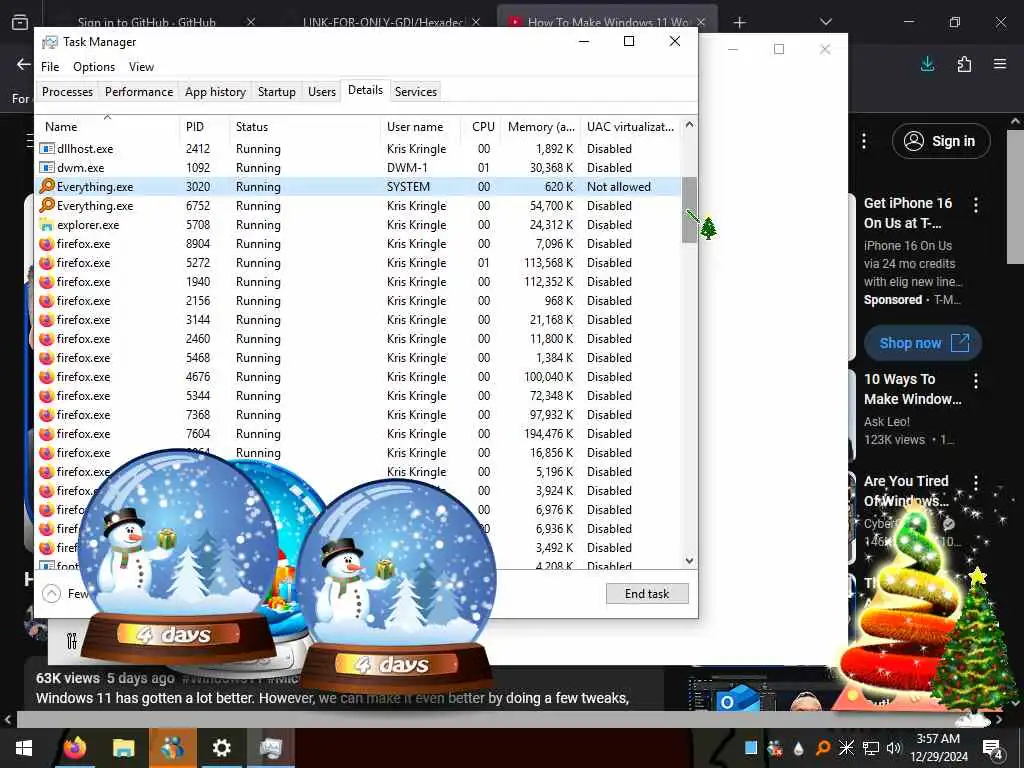Click the scroll up arrow in process list

coord(689,124)
